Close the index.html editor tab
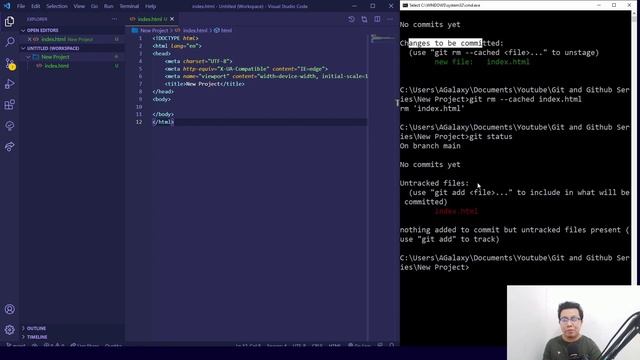The height and width of the screenshot is (360, 640). coord(172,19)
